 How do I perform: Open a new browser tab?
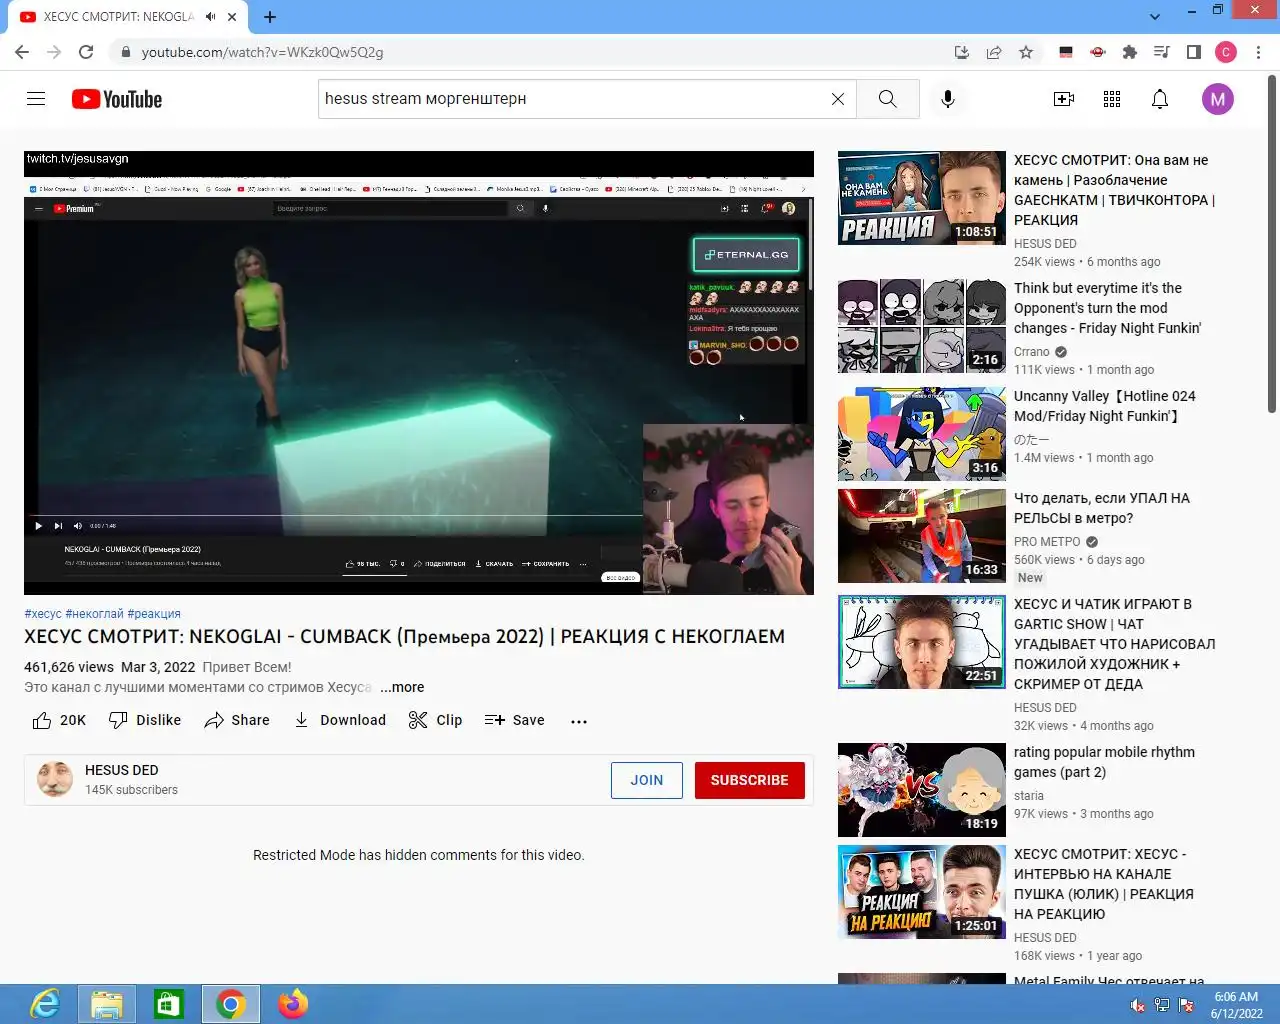point(270,17)
